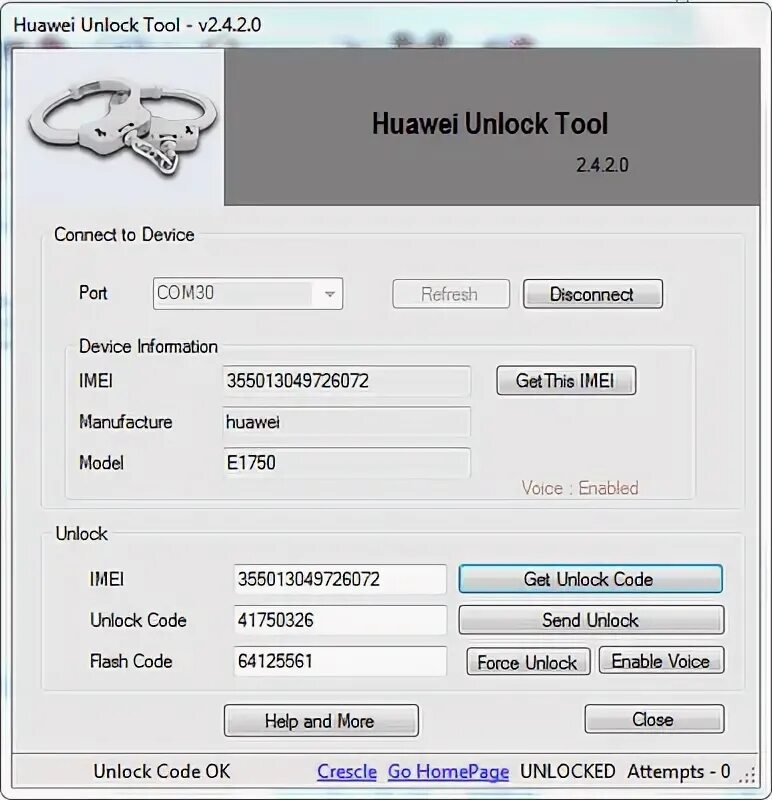Click the Close button
772x800 pixels.
point(654,719)
